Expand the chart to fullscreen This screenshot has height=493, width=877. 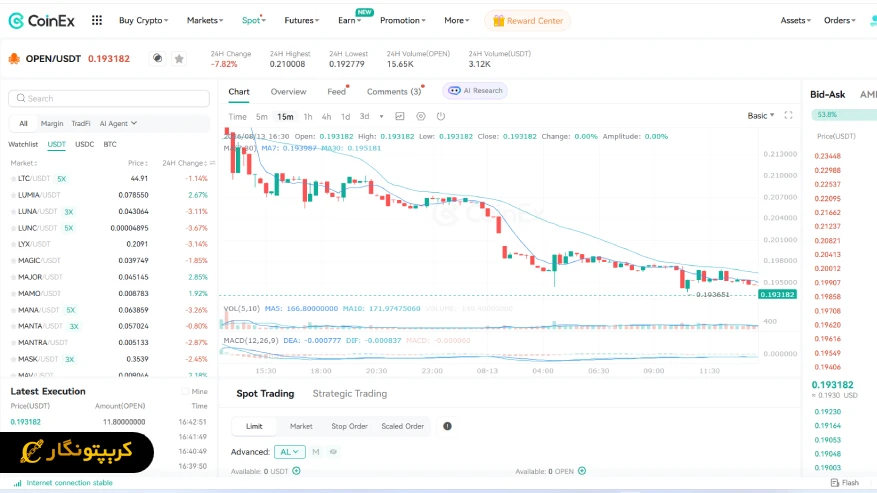[788, 115]
